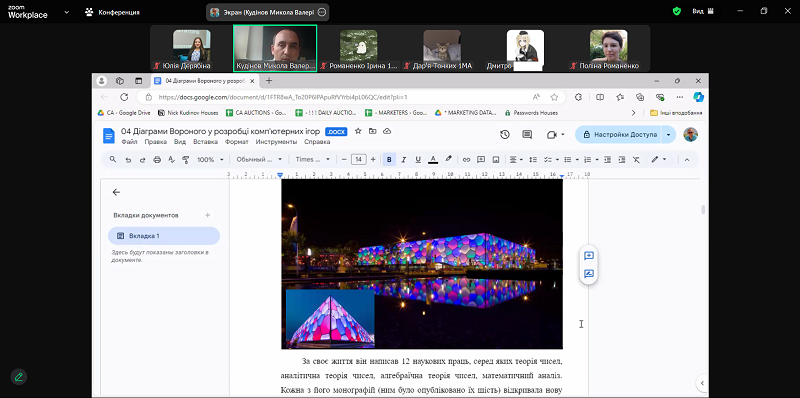Open the Файл menu

pos(129,142)
